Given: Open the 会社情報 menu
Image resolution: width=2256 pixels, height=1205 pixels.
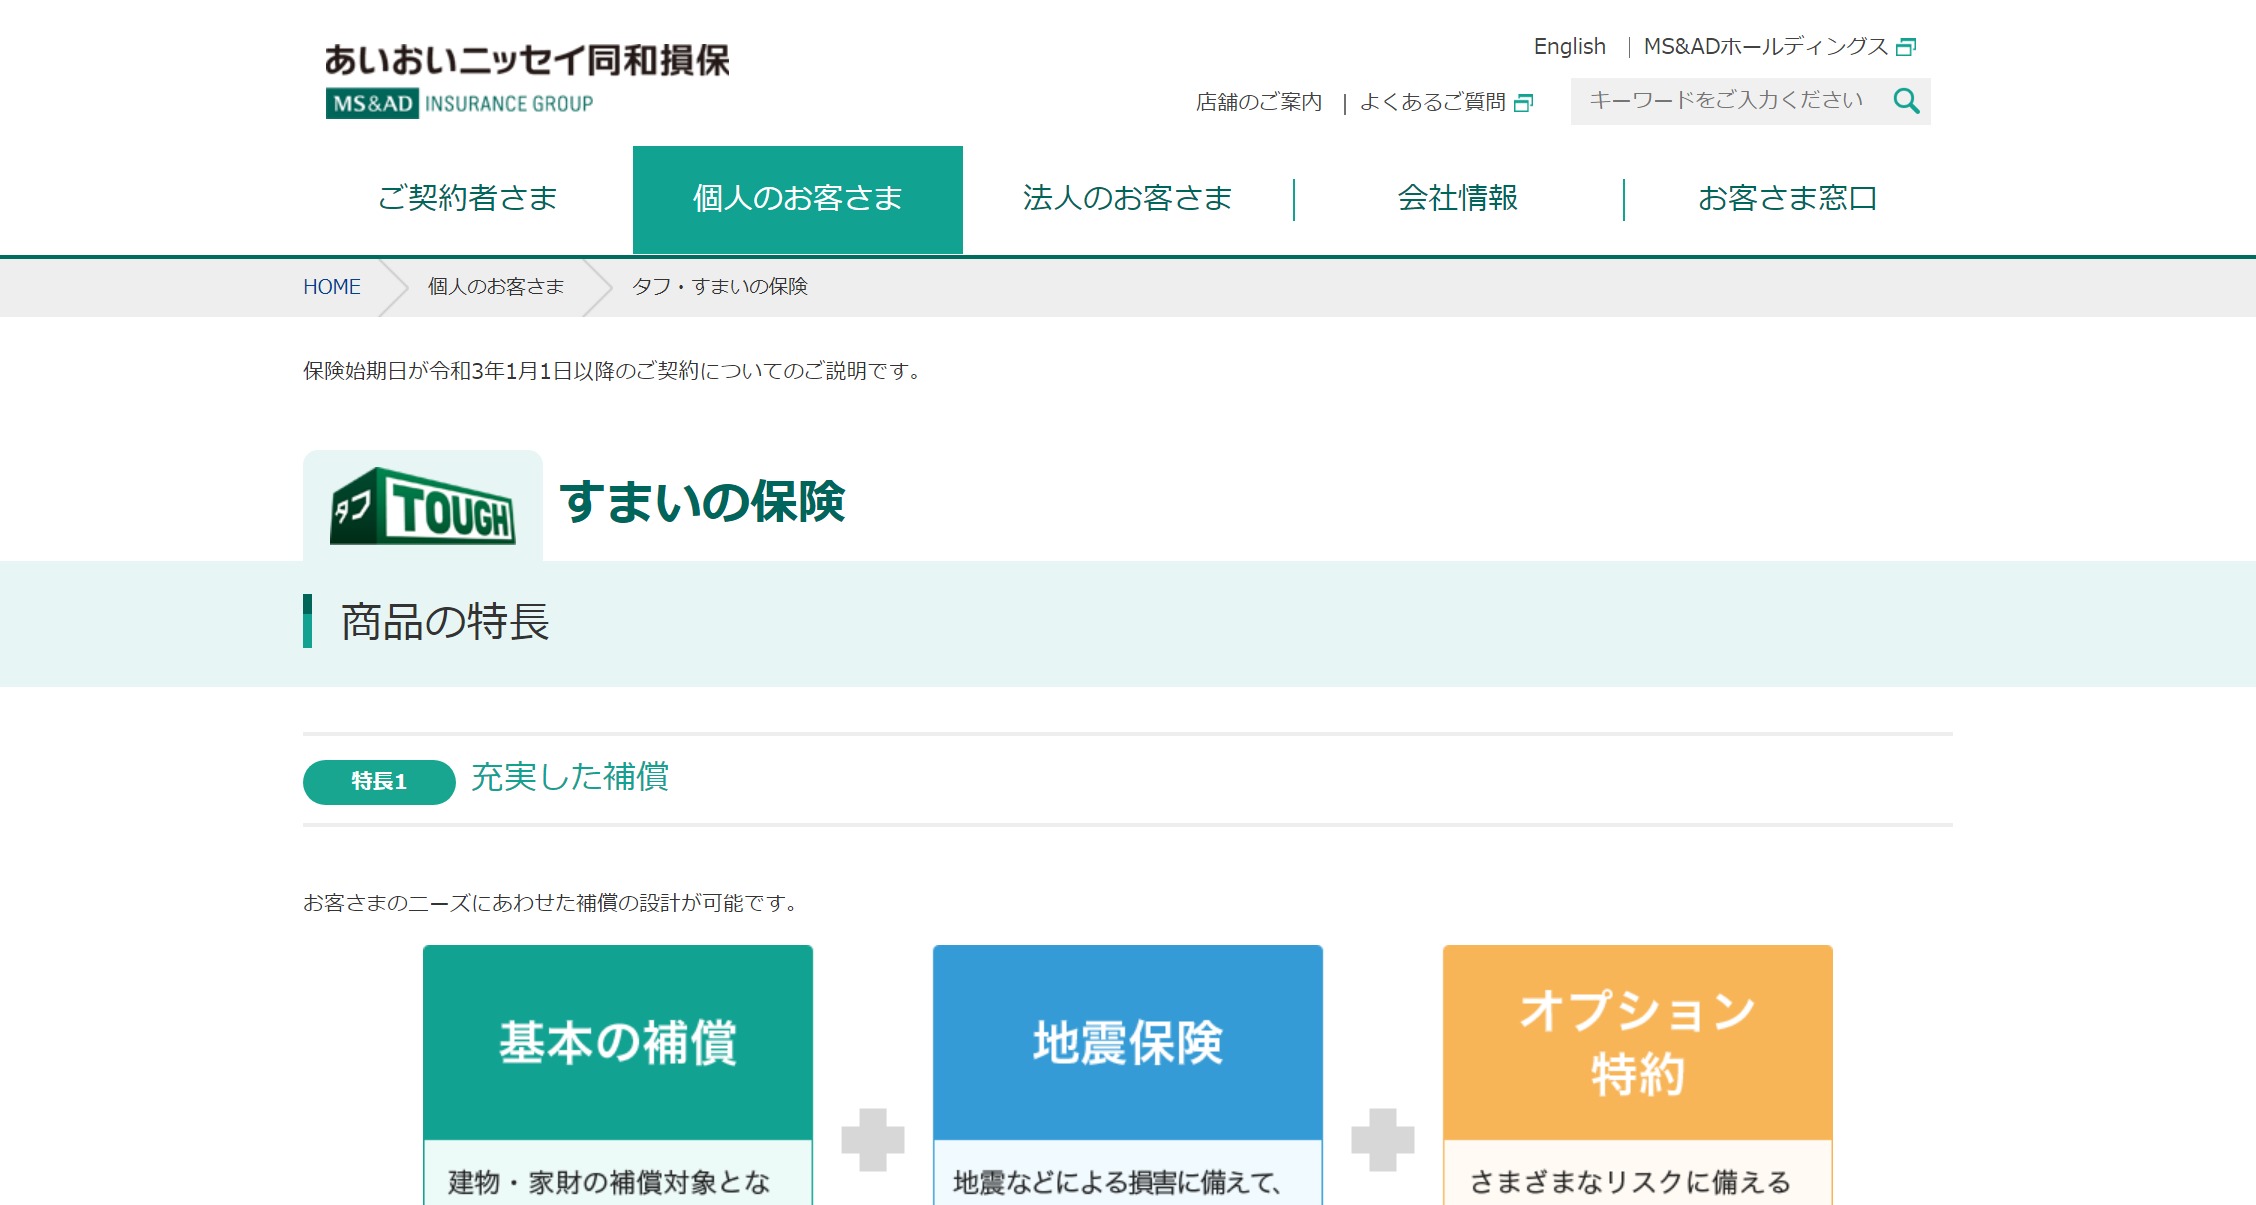Looking at the screenshot, I should click(x=1458, y=199).
